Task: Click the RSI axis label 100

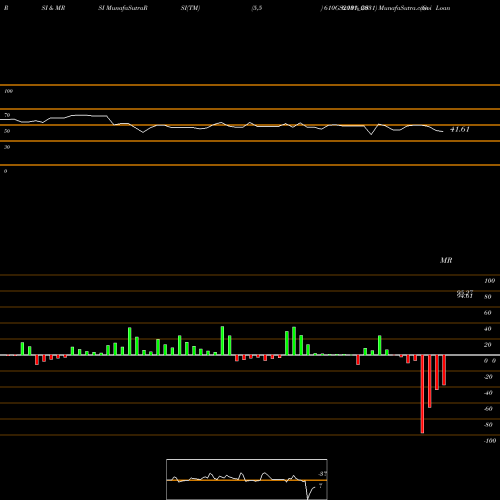Action: [x=9, y=91]
